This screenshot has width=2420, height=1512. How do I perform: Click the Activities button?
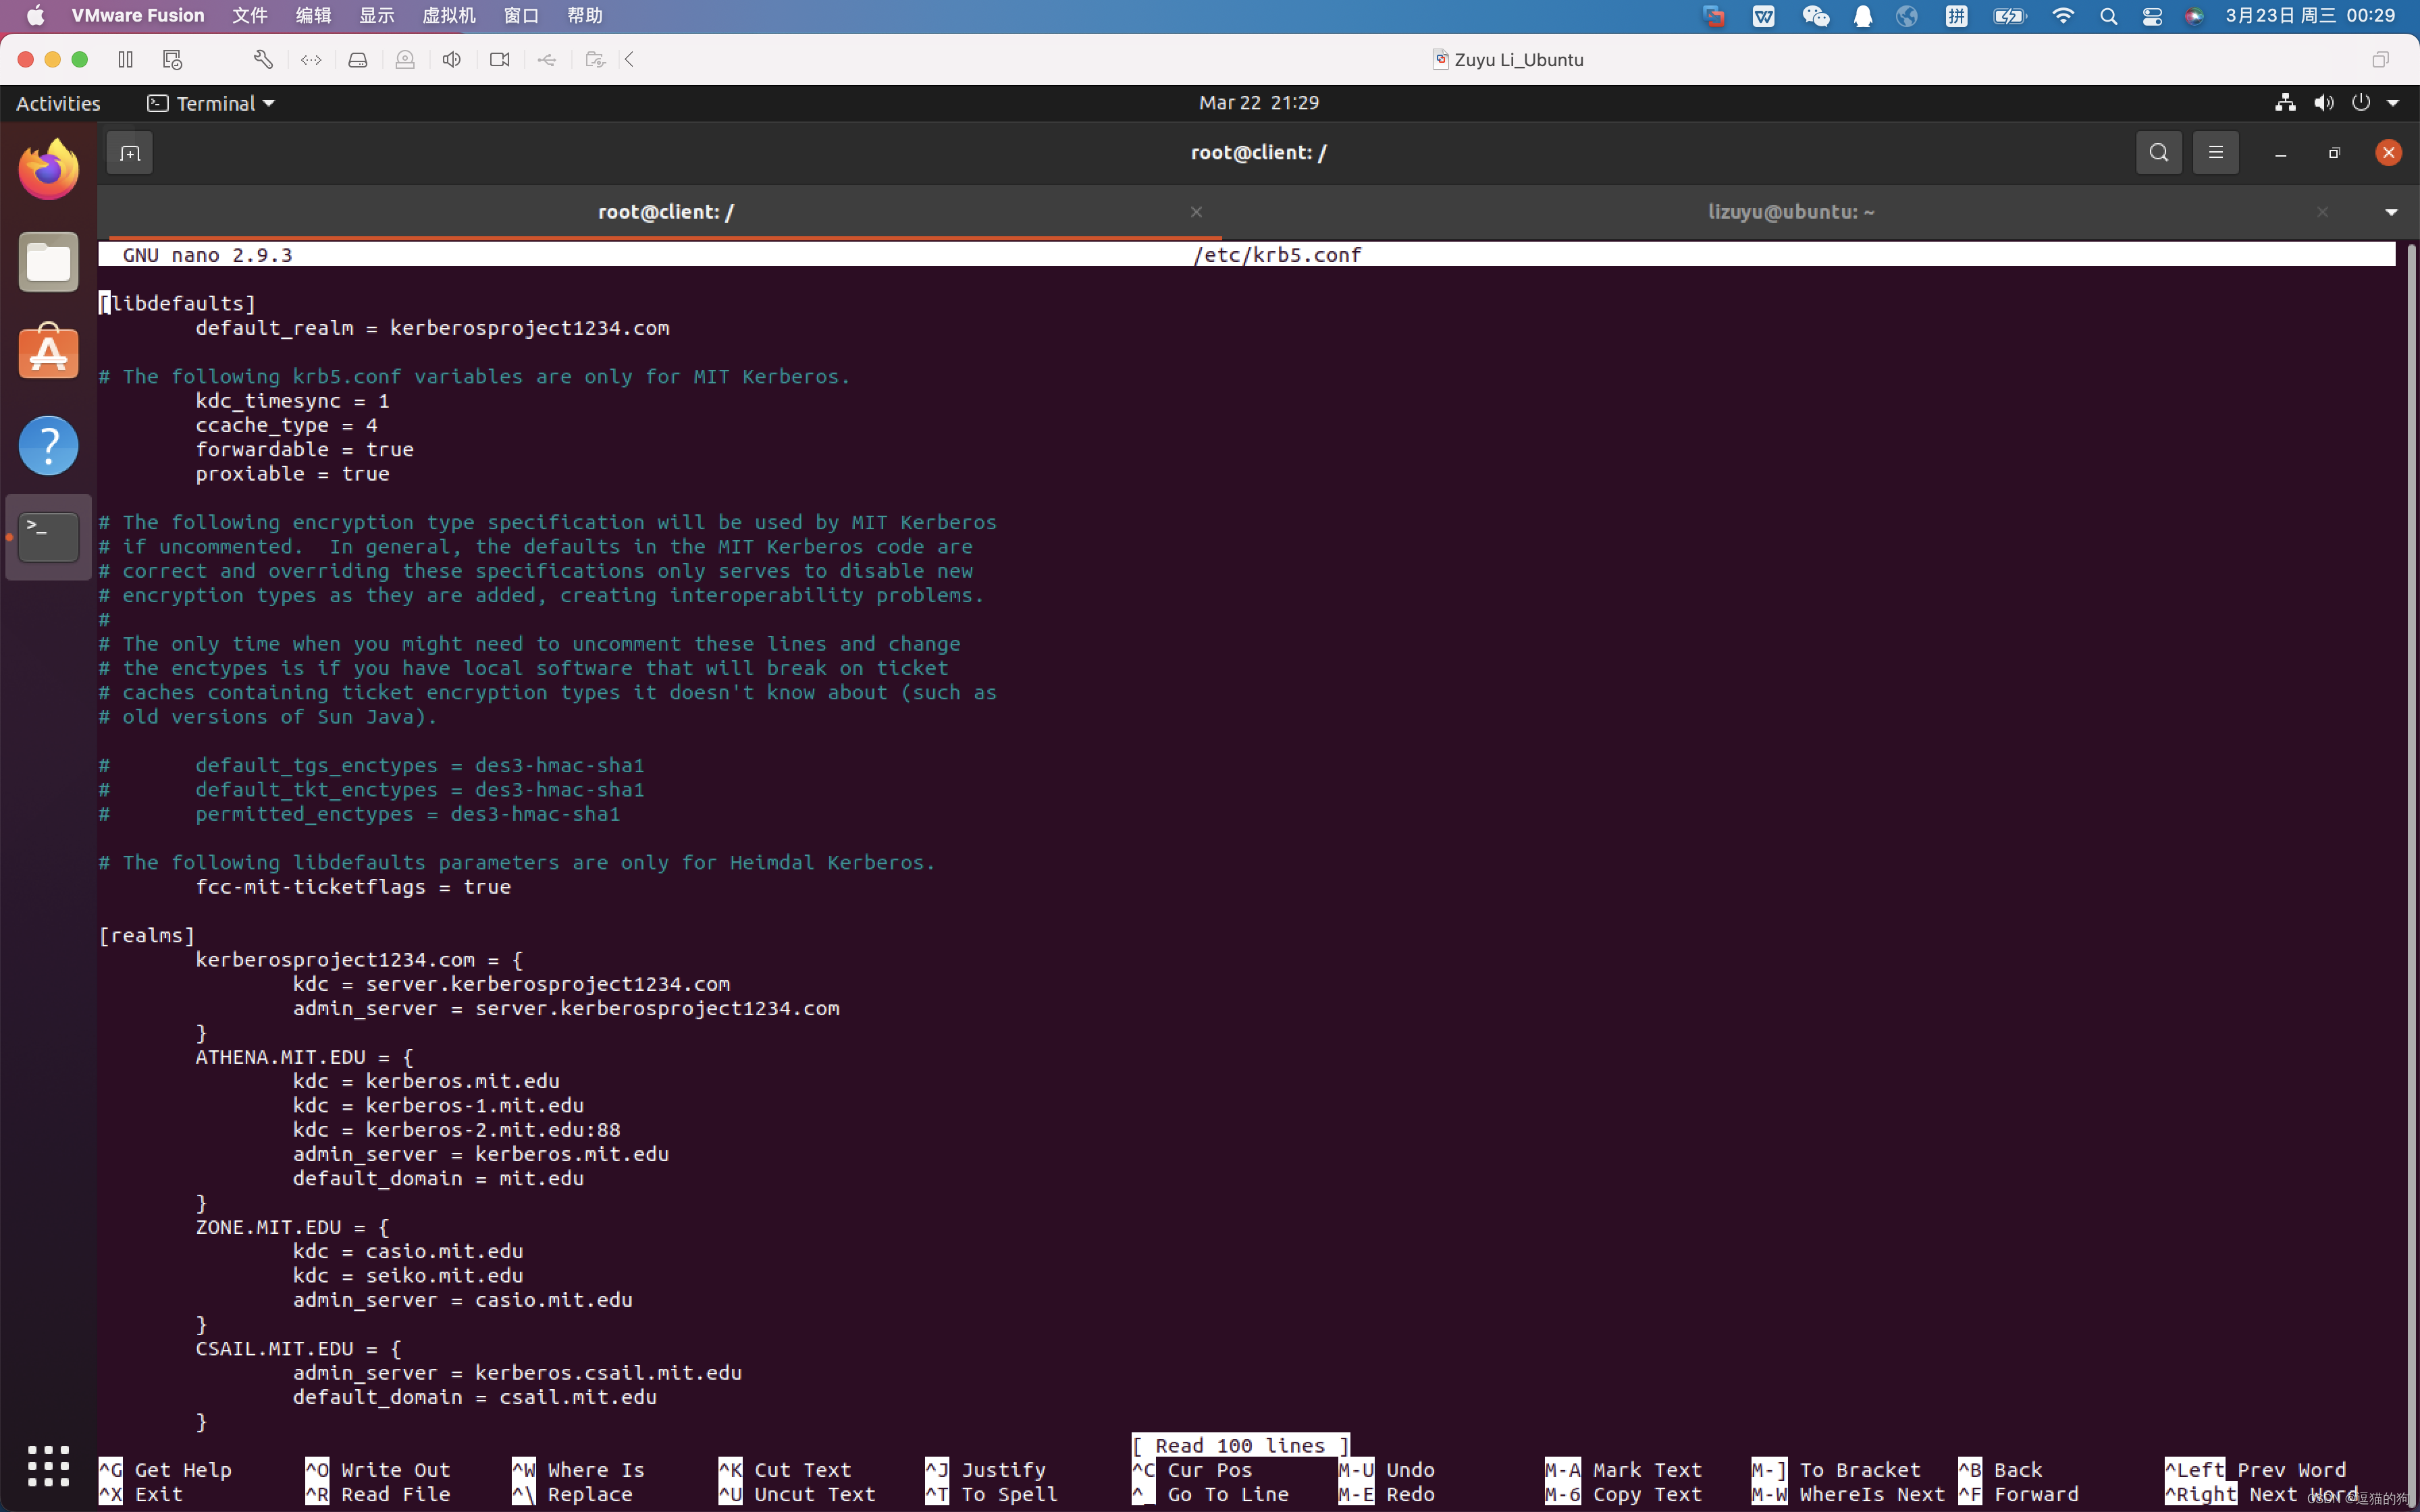pyautogui.click(x=58, y=103)
